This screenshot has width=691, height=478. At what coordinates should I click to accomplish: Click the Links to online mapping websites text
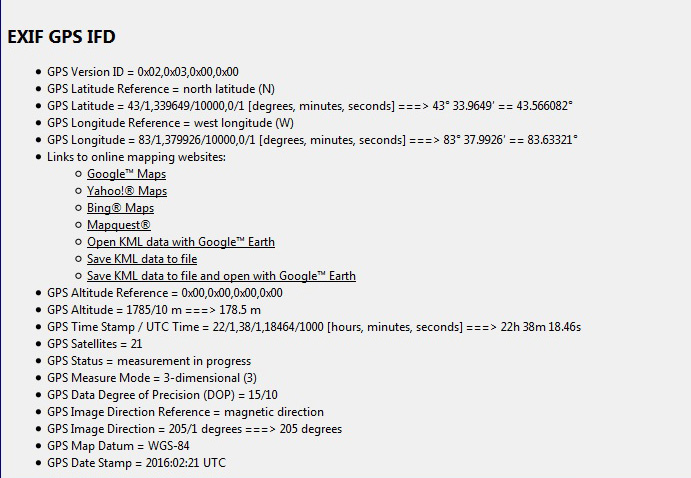coord(136,157)
